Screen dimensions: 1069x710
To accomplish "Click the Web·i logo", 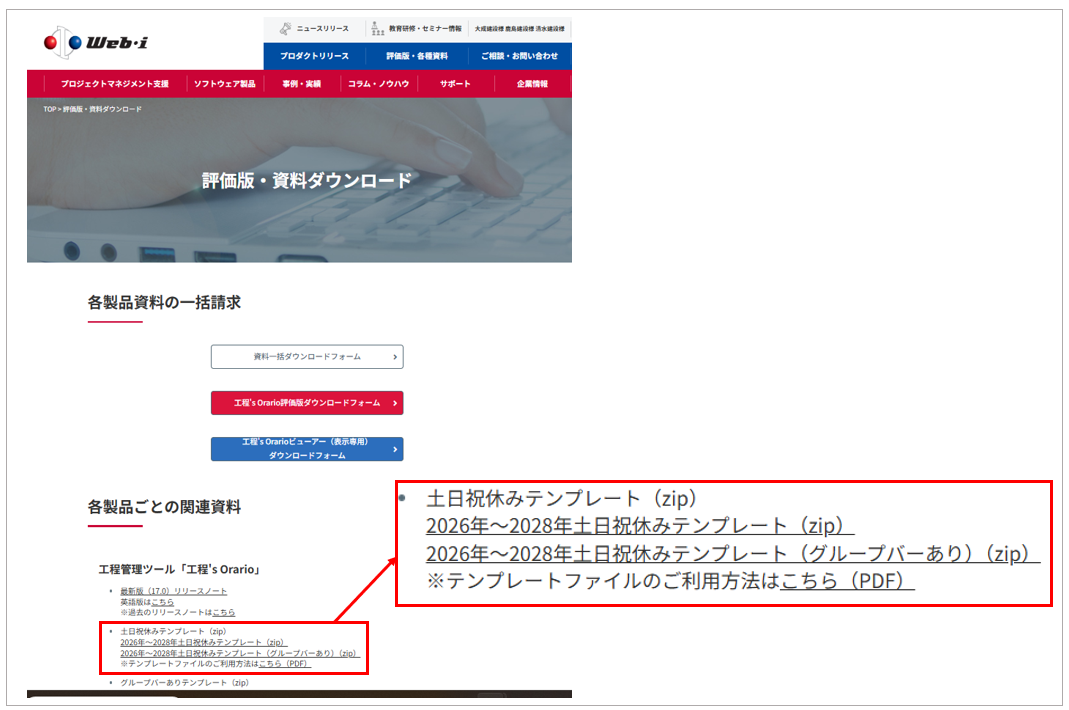I will [x=96, y=43].
